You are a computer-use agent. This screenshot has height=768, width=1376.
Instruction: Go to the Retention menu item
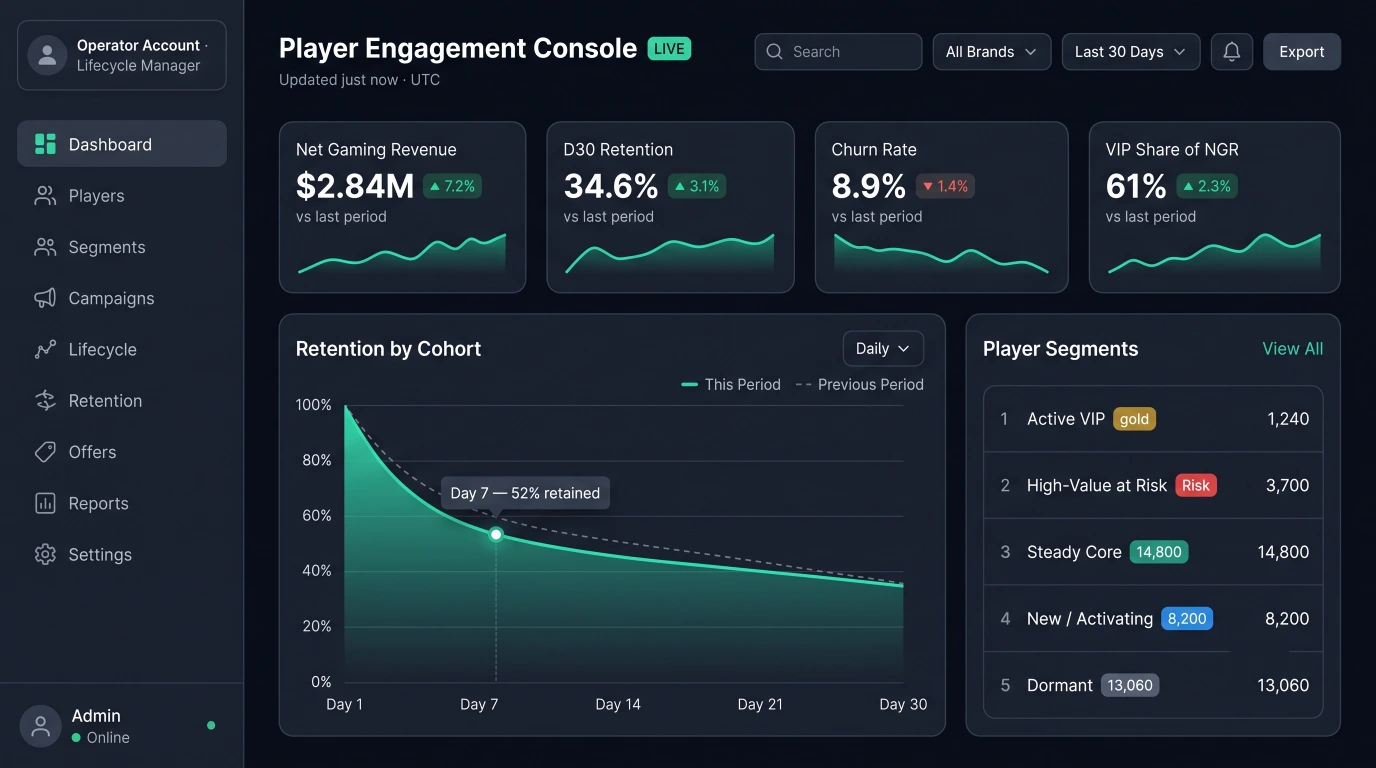pos(122,401)
